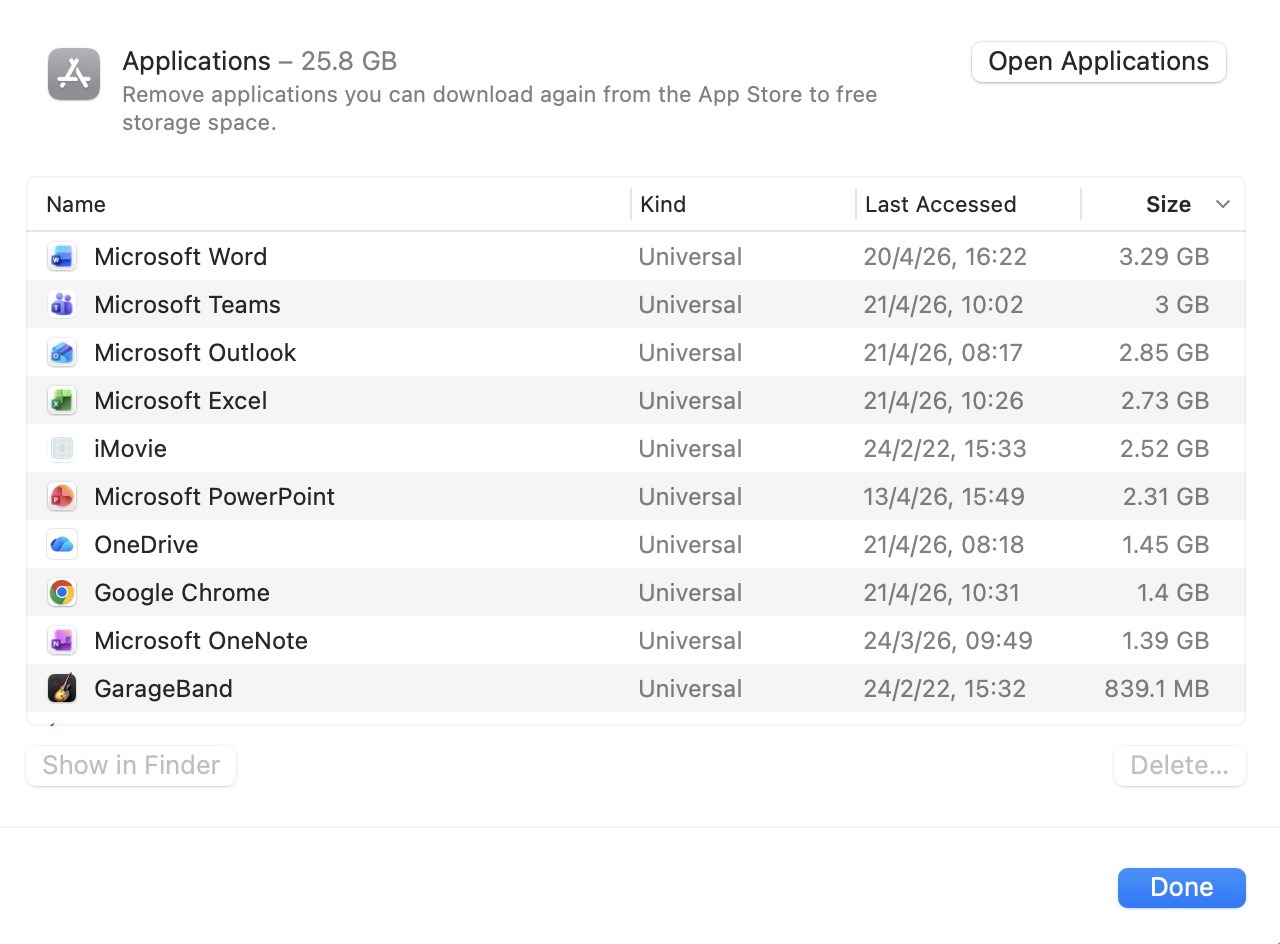Click the 21/4/26, 10:31 access date
Screen dimensions: 1280x944
942,593
